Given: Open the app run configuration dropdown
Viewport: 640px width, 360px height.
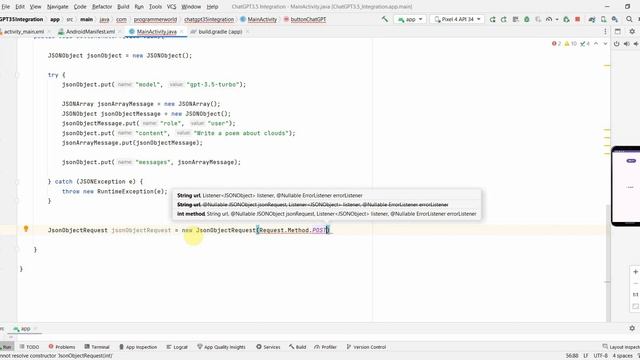Looking at the screenshot, I should 410,19.
